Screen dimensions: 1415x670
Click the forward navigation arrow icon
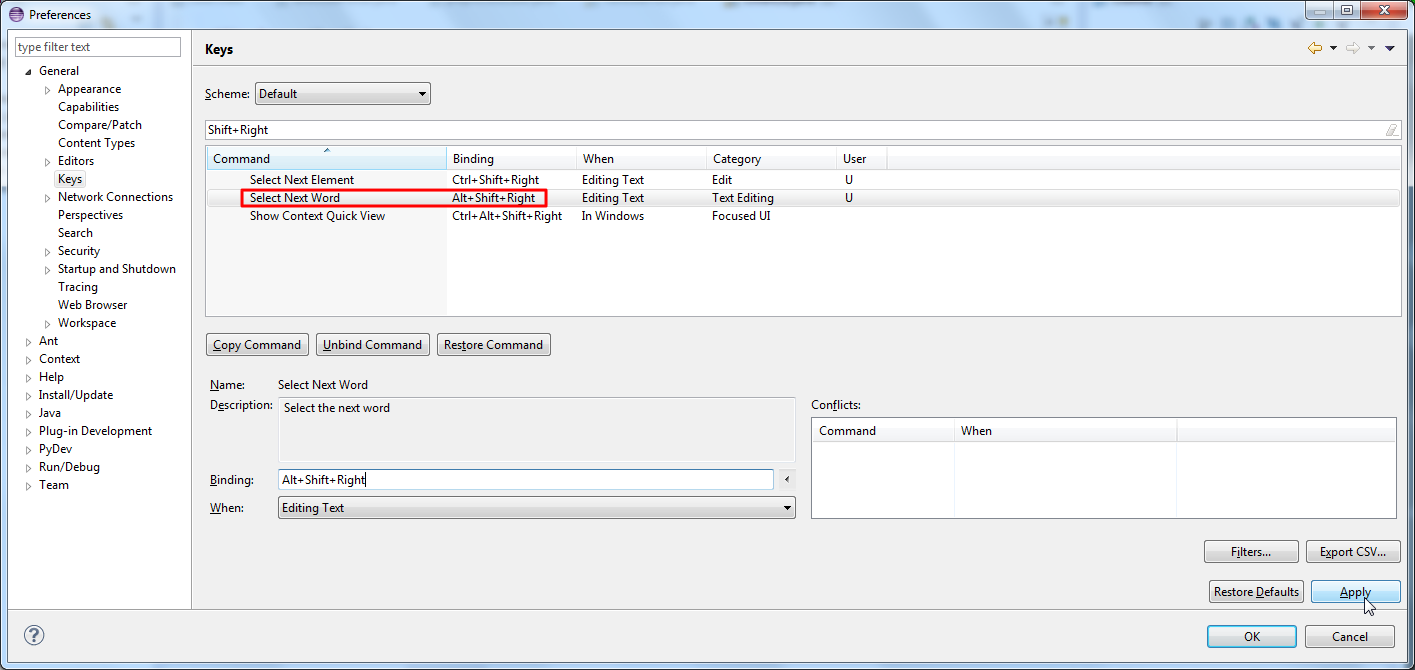click(x=1353, y=48)
